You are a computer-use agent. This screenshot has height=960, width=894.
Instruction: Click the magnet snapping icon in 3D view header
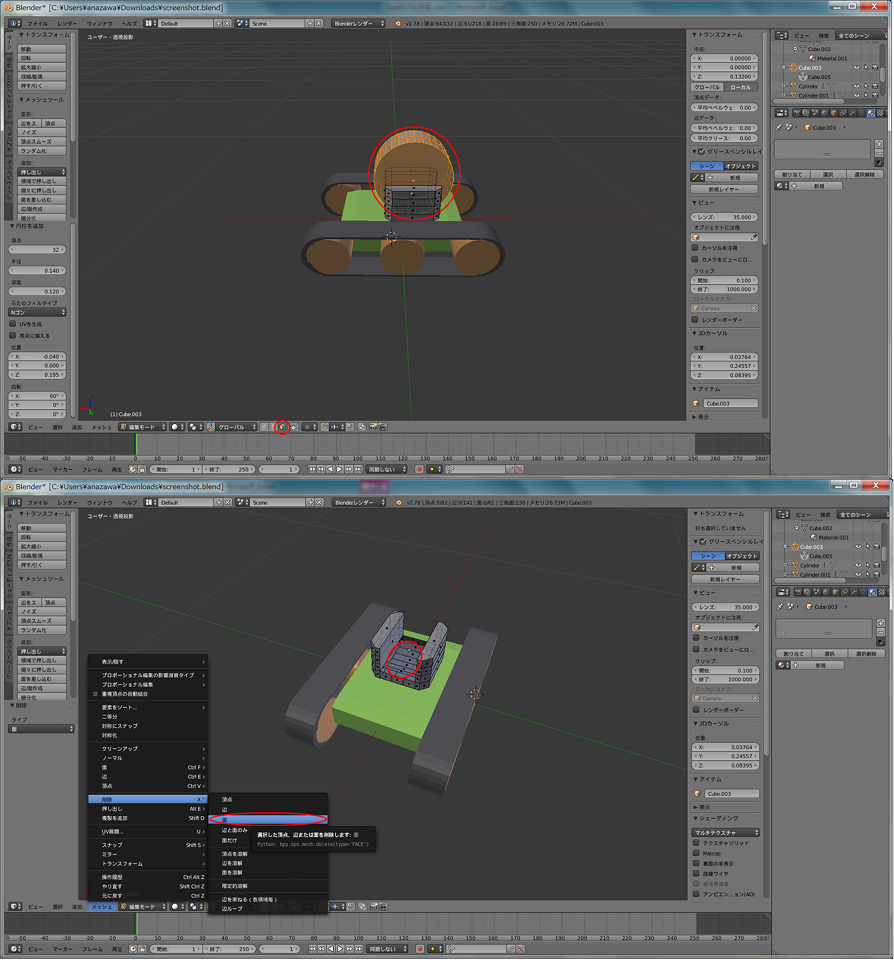(324, 426)
